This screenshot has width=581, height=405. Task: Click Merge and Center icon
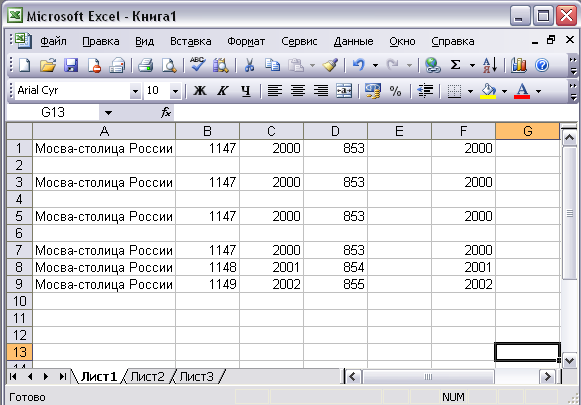point(344,91)
